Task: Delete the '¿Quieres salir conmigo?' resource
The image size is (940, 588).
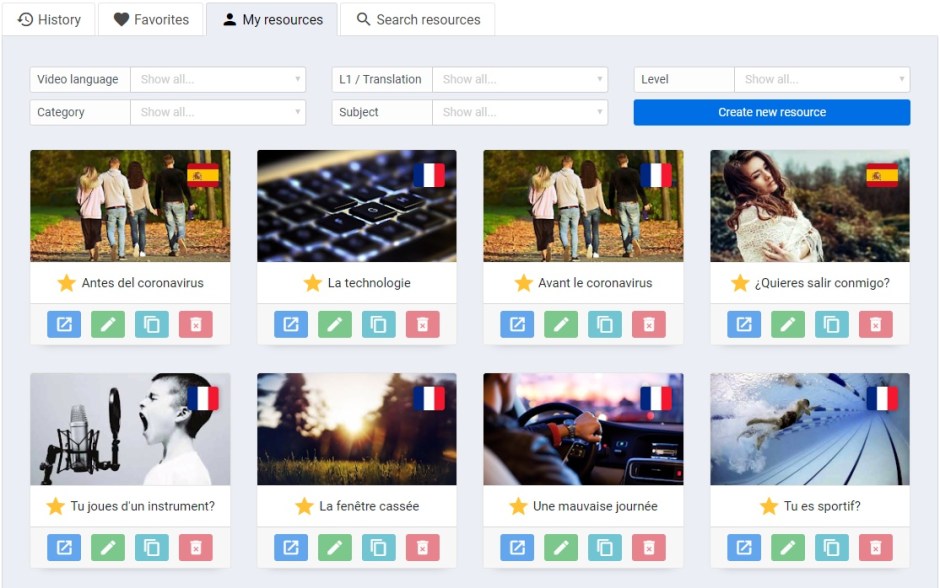Action: [x=876, y=324]
